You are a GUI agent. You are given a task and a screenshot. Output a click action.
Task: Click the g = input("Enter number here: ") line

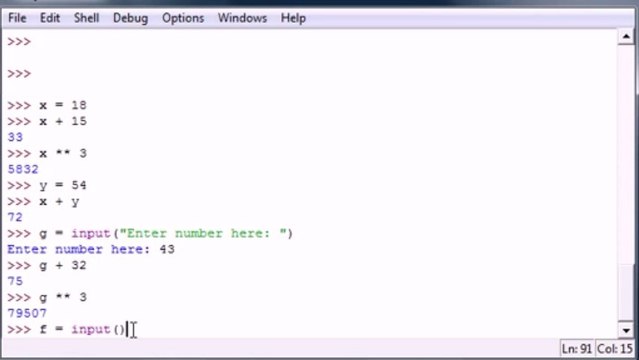click(150, 234)
